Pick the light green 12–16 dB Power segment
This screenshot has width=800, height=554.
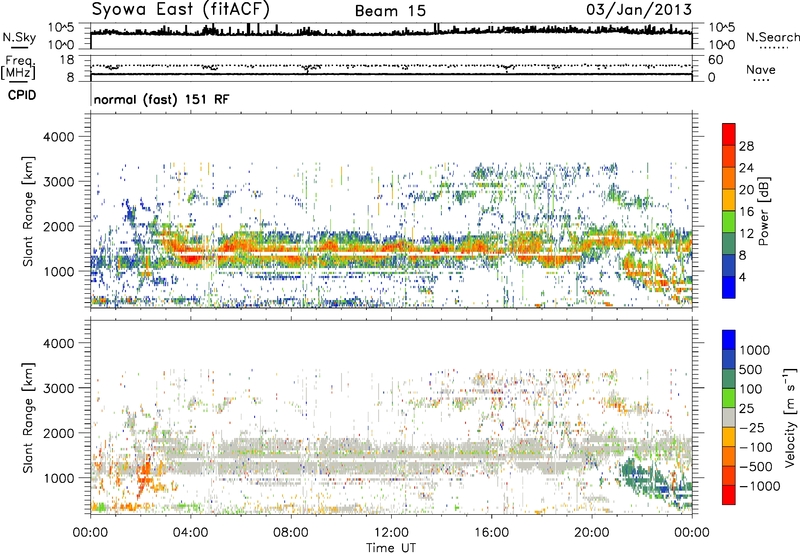click(x=729, y=221)
